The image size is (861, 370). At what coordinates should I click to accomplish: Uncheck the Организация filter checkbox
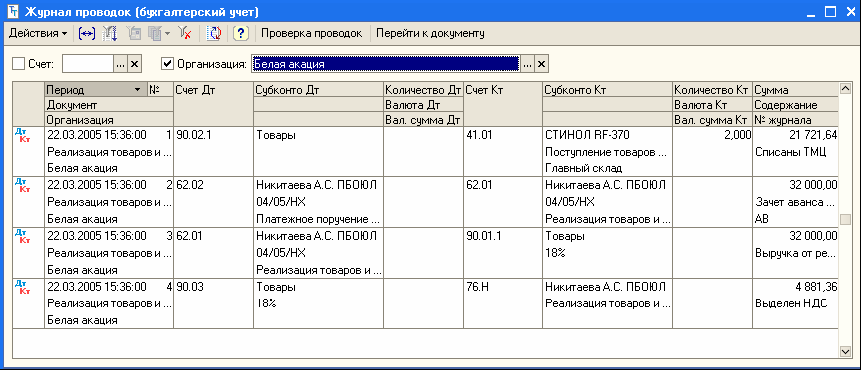167,64
